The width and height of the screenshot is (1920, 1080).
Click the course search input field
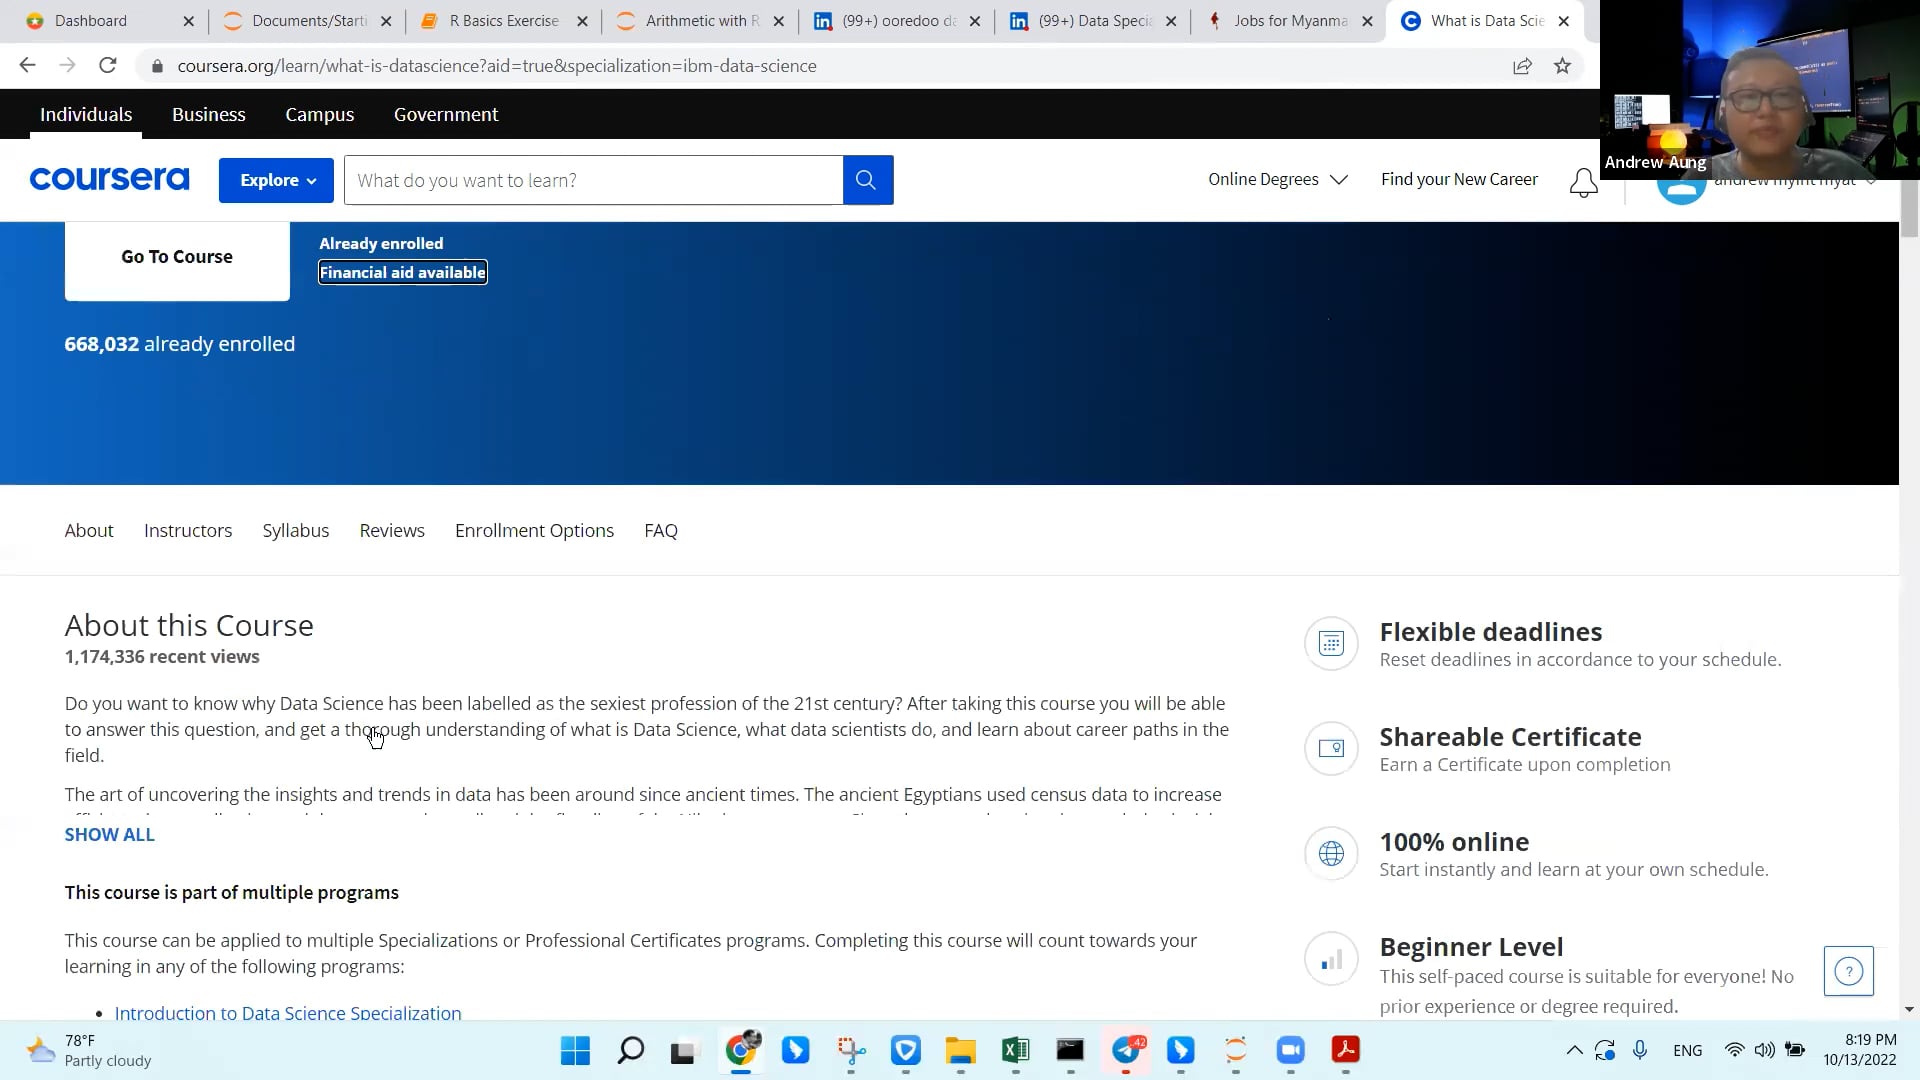[x=593, y=180]
